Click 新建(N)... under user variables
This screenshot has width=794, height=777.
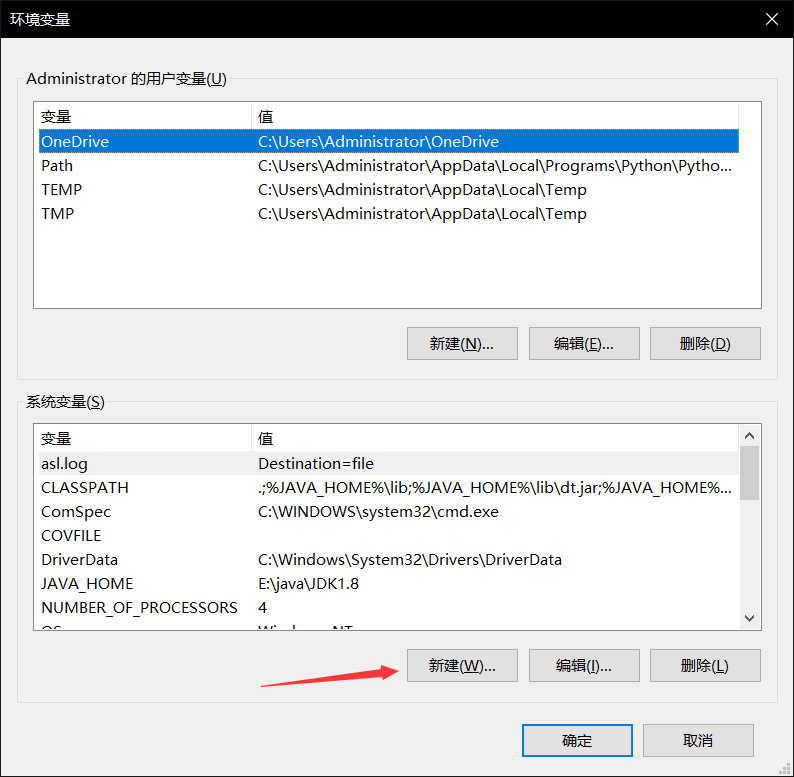click(x=462, y=343)
